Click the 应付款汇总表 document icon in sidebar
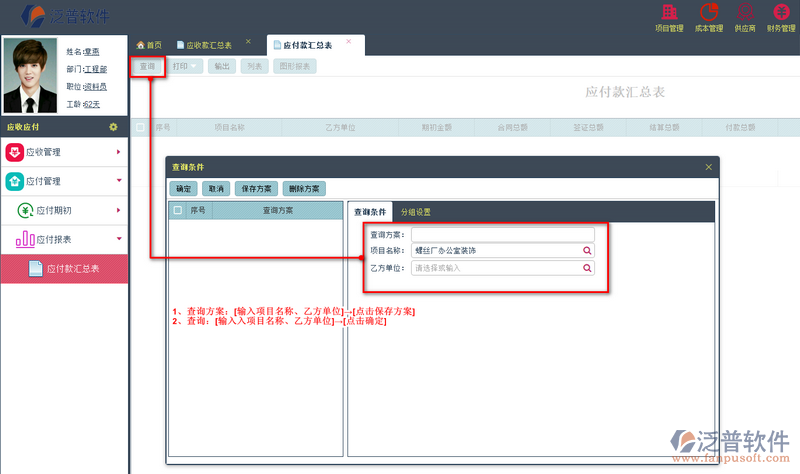The image size is (800, 474). click(35, 268)
